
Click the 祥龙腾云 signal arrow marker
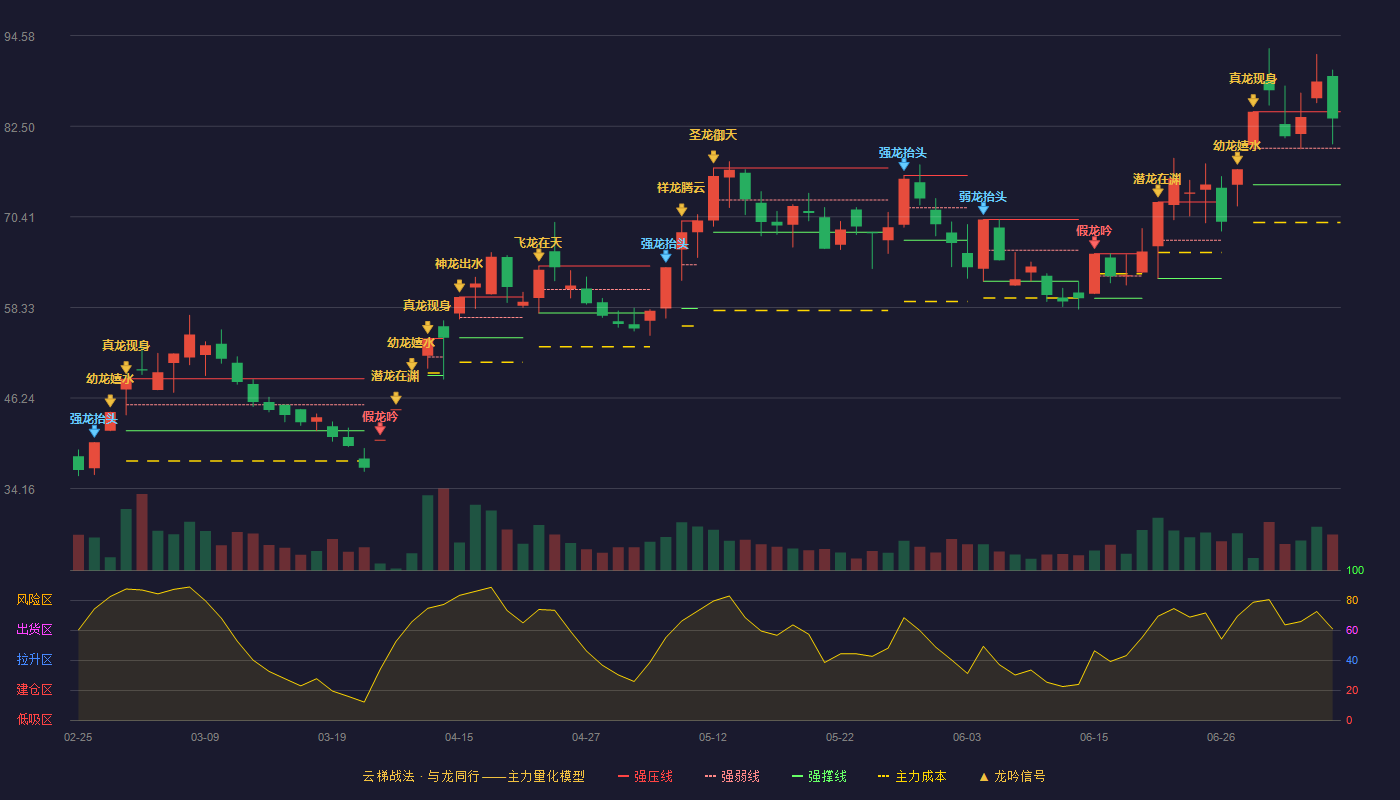coord(681,210)
